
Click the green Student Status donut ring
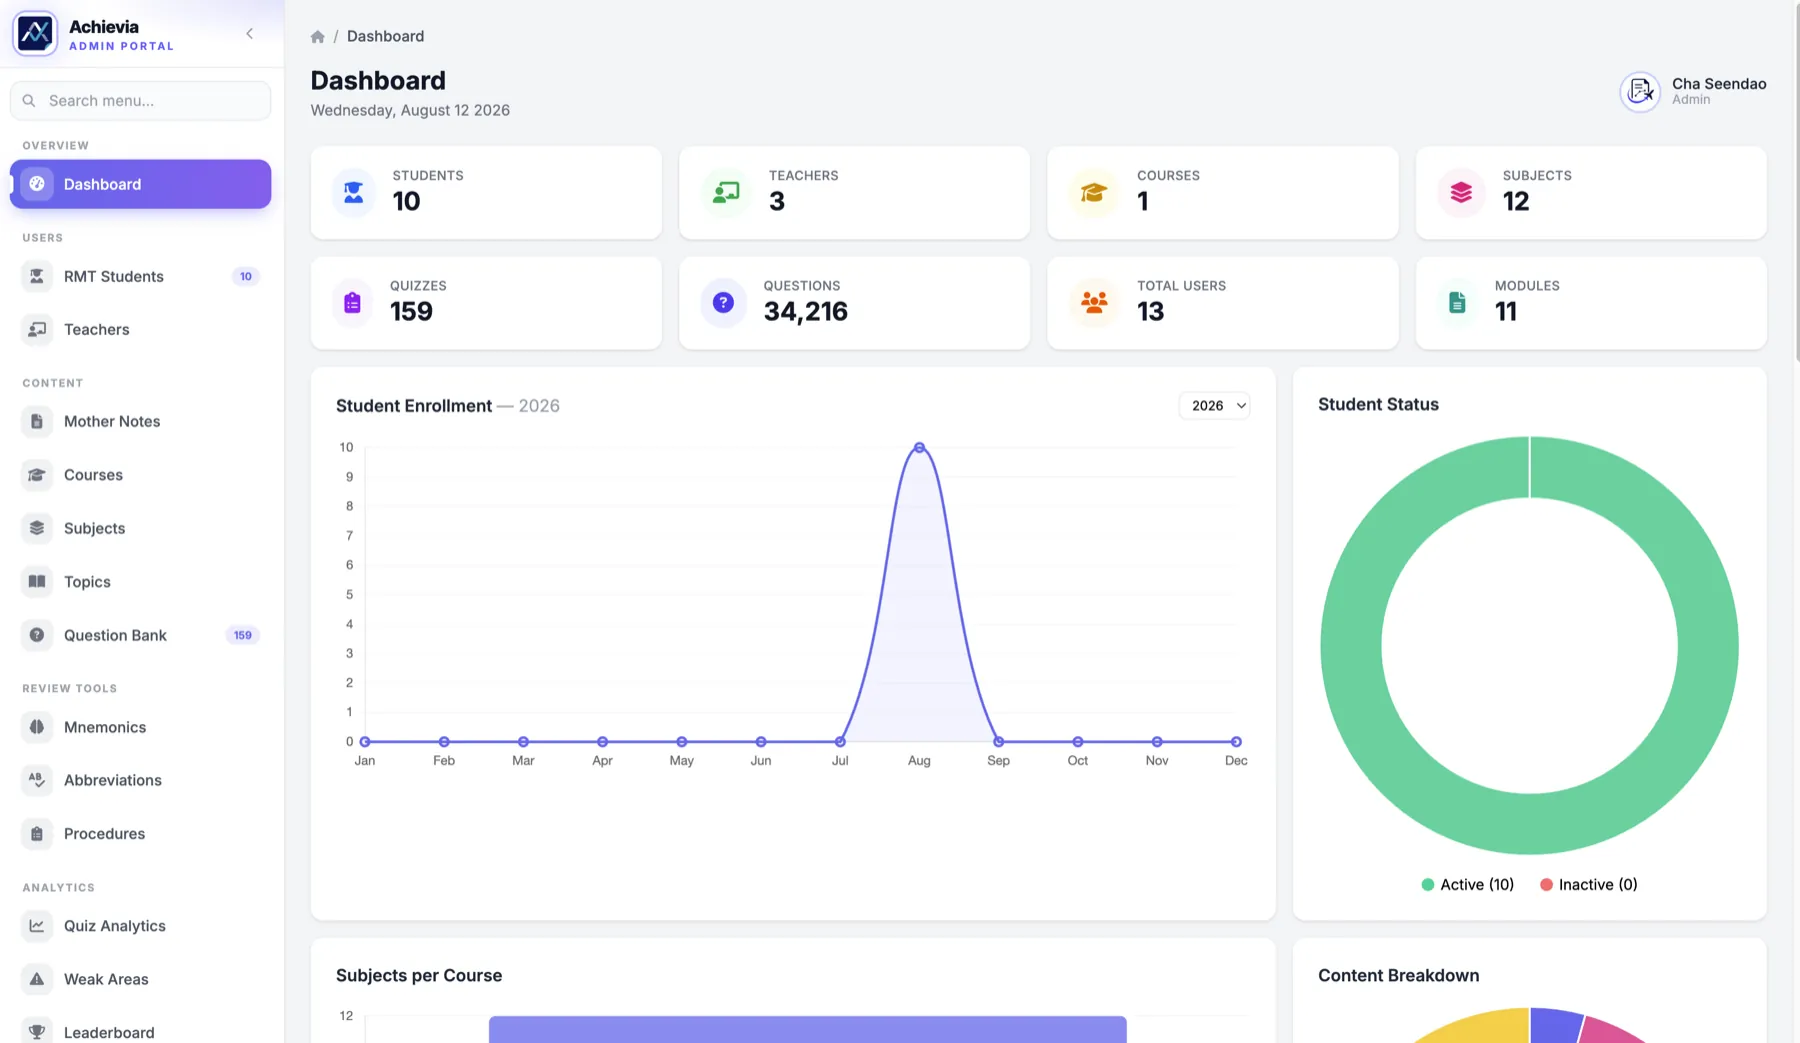point(1350,646)
